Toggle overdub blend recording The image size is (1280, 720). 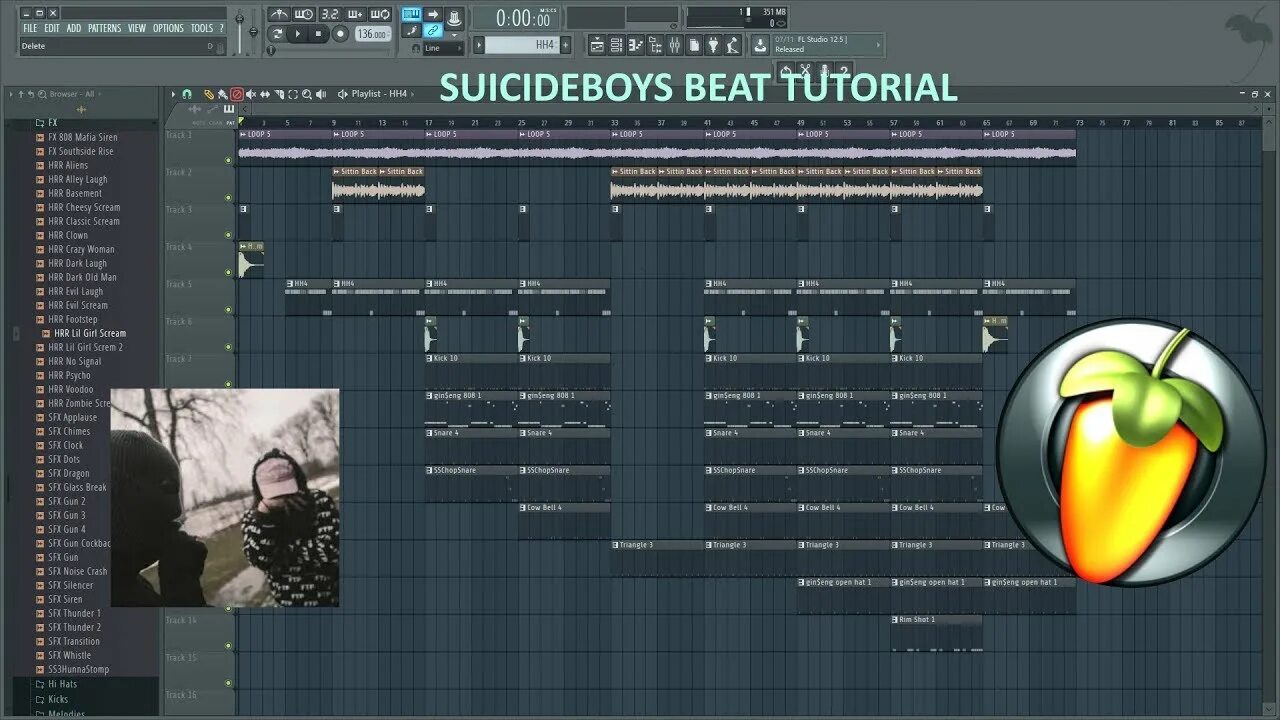[355, 14]
